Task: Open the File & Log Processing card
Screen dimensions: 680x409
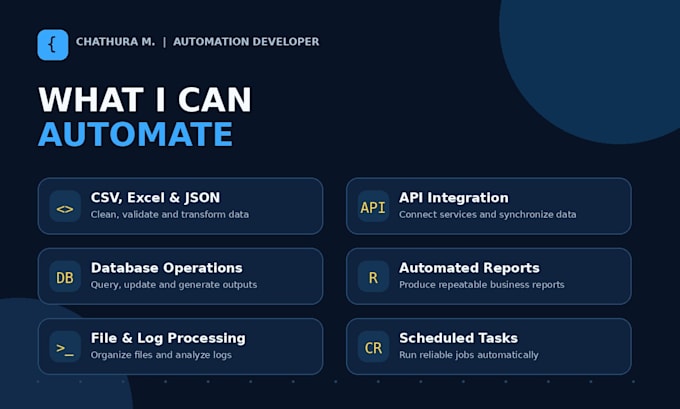Action: (180, 347)
